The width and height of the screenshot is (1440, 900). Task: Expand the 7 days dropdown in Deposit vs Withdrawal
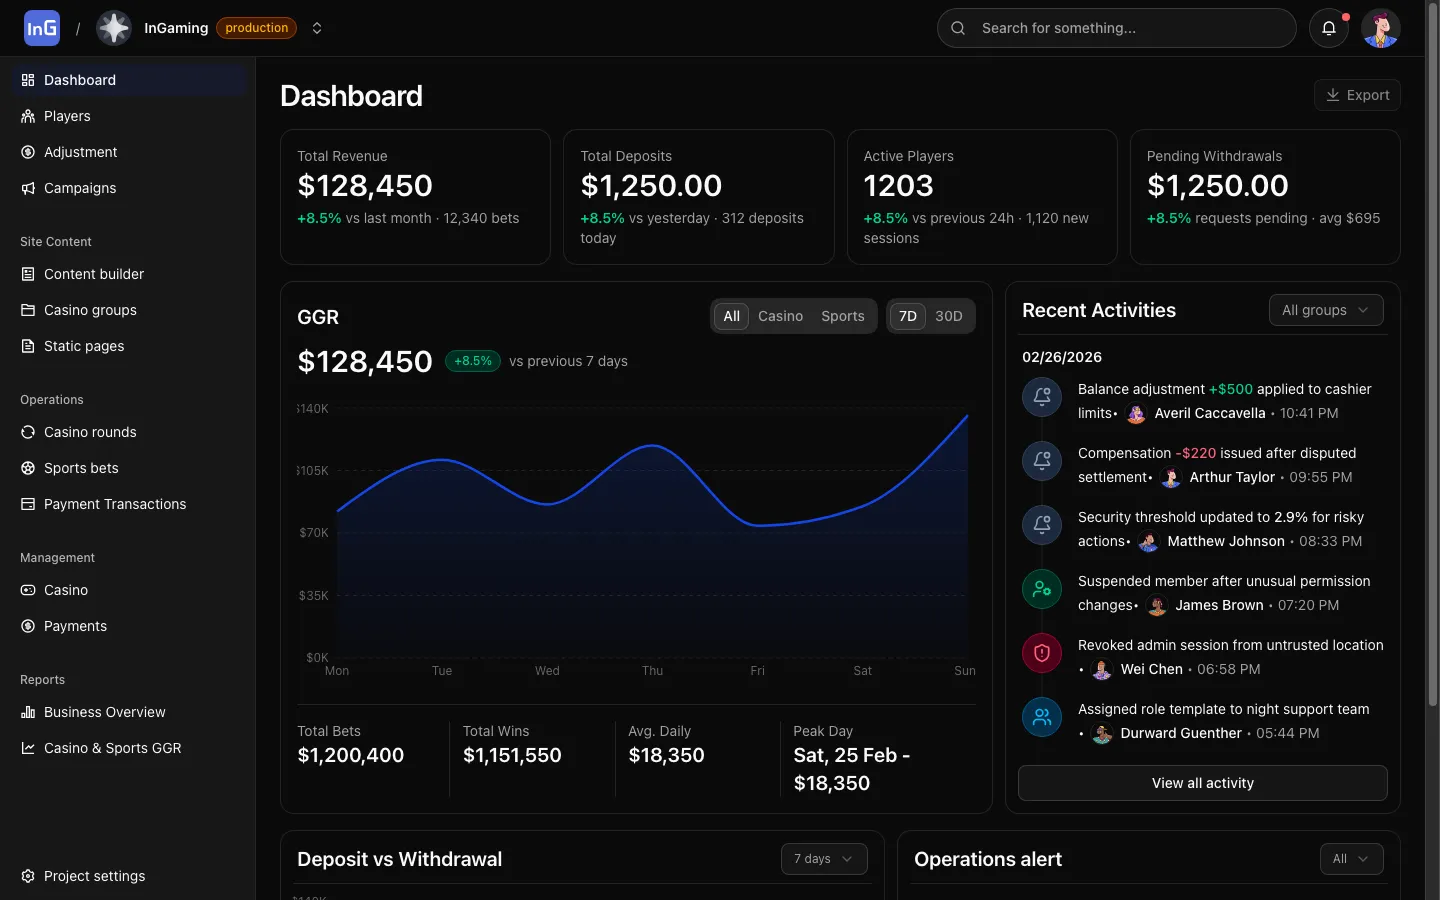pyautogui.click(x=823, y=859)
